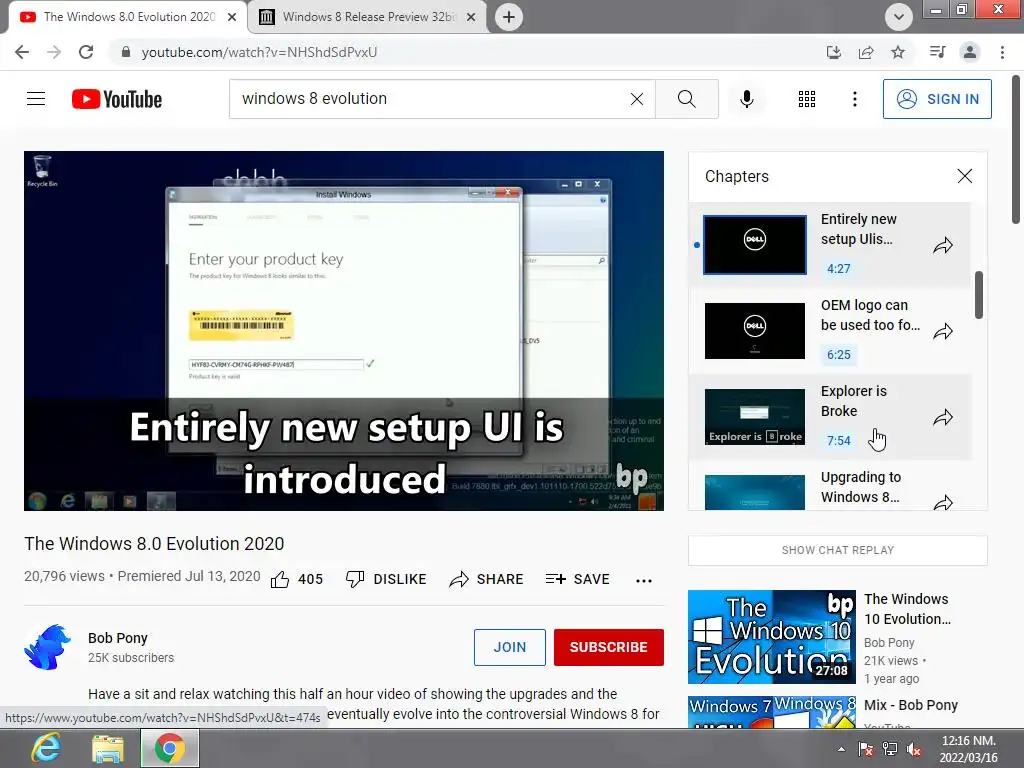The image size is (1024, 768).
Task: Open 'The Windows 10 Evolution...' video title
Action: [x=906, y=609]
